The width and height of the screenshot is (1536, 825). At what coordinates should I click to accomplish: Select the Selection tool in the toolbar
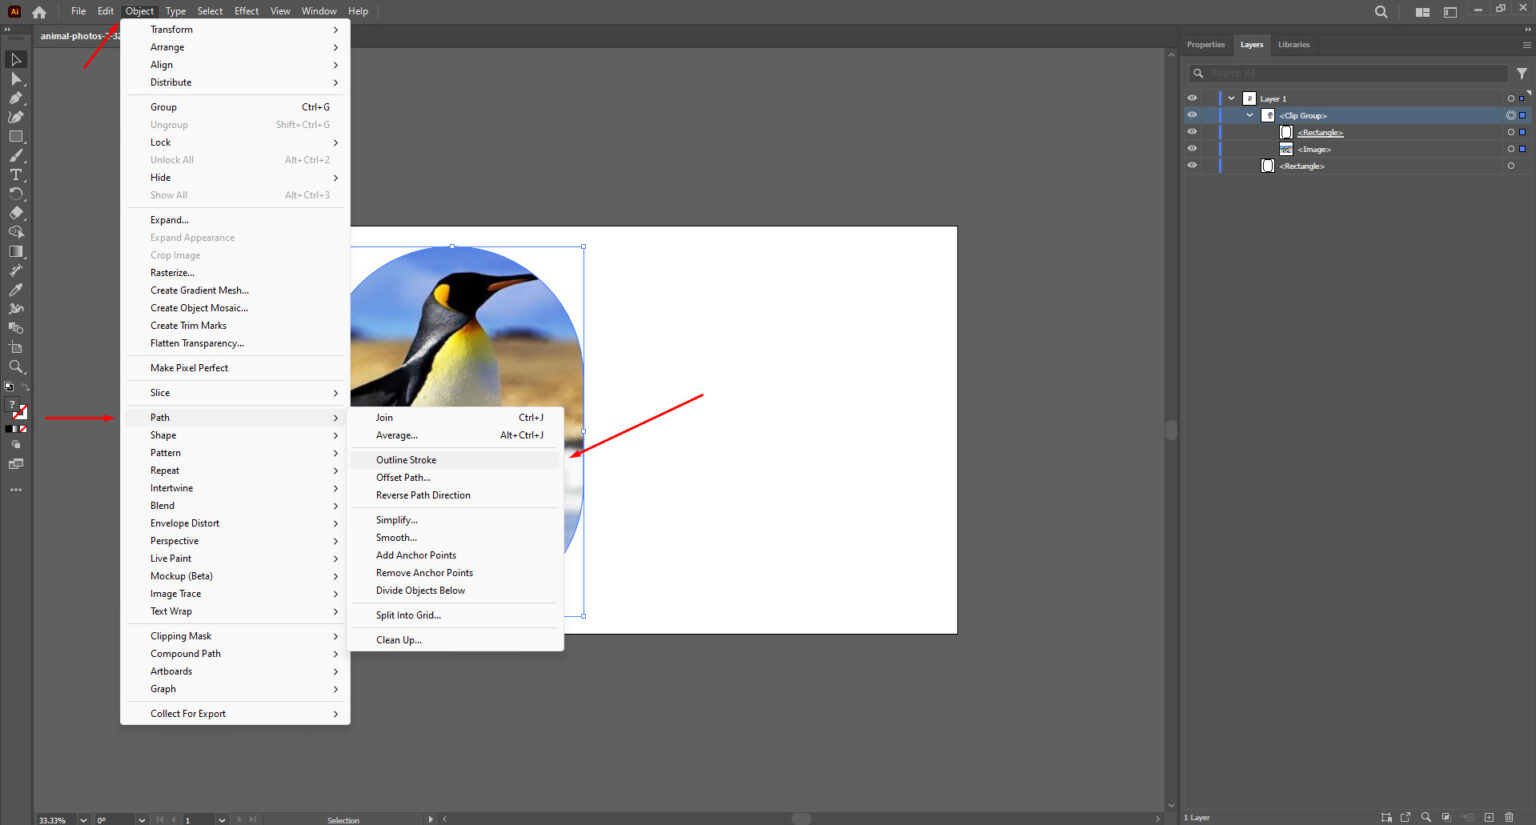pyautogui.click(x=16, y=60)
